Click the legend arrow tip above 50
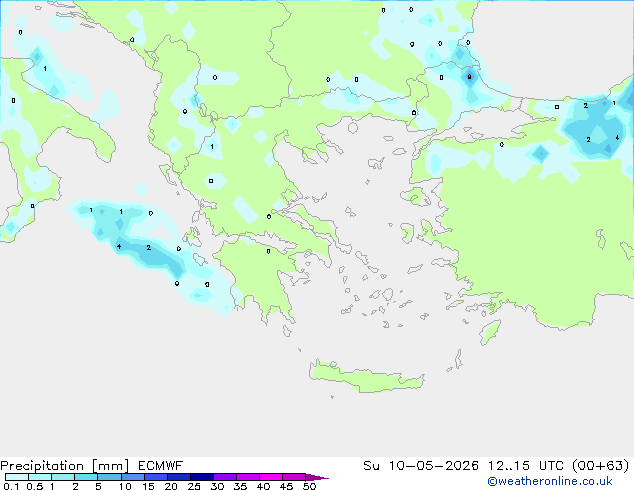This screenshot has width=634, height=490. 317,477
